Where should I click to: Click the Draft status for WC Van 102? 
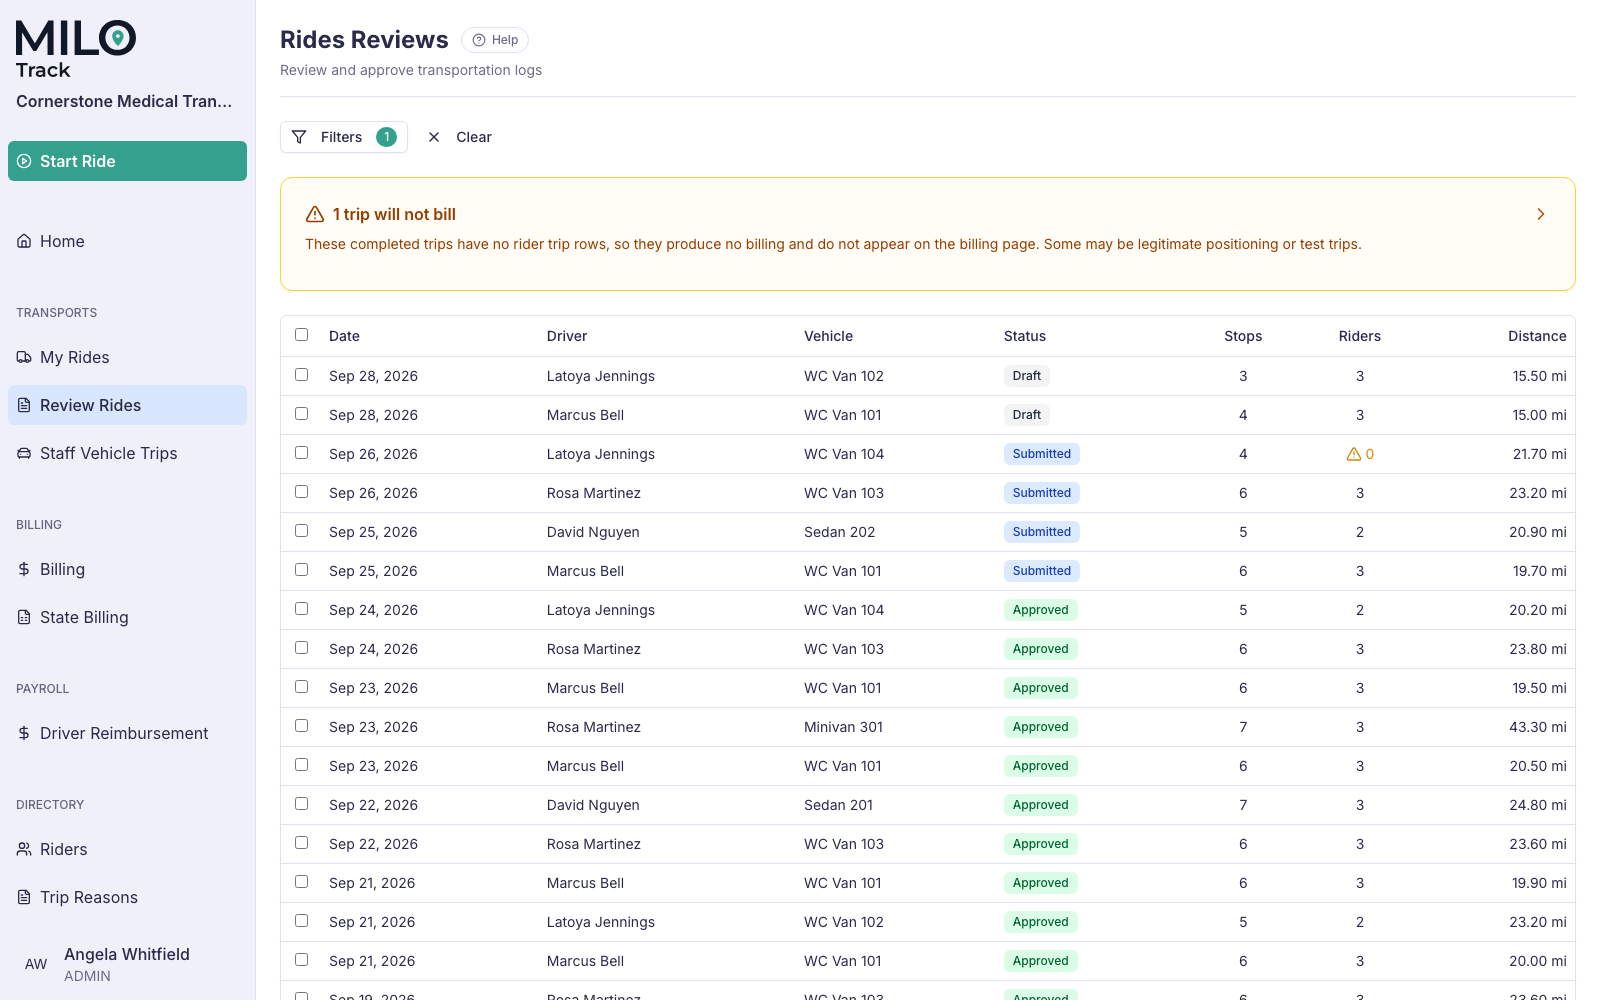click(1027, 376)
